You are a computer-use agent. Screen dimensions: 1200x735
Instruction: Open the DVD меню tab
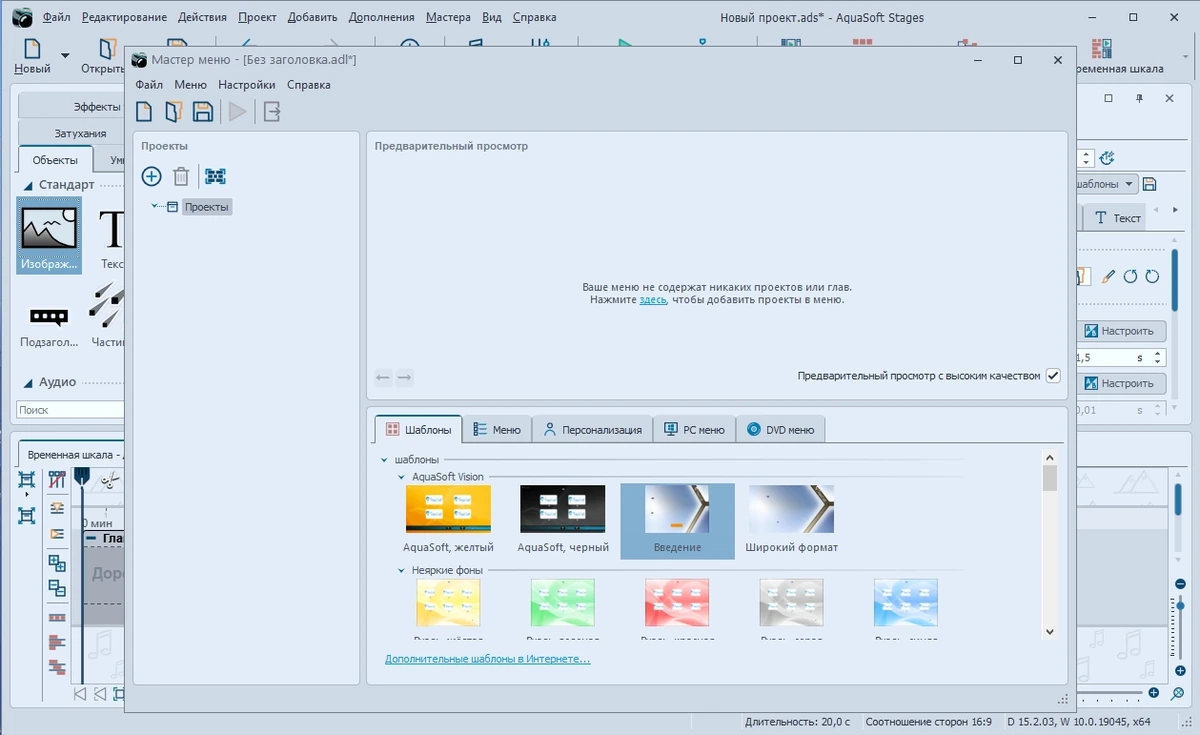[x=781, y=430]
